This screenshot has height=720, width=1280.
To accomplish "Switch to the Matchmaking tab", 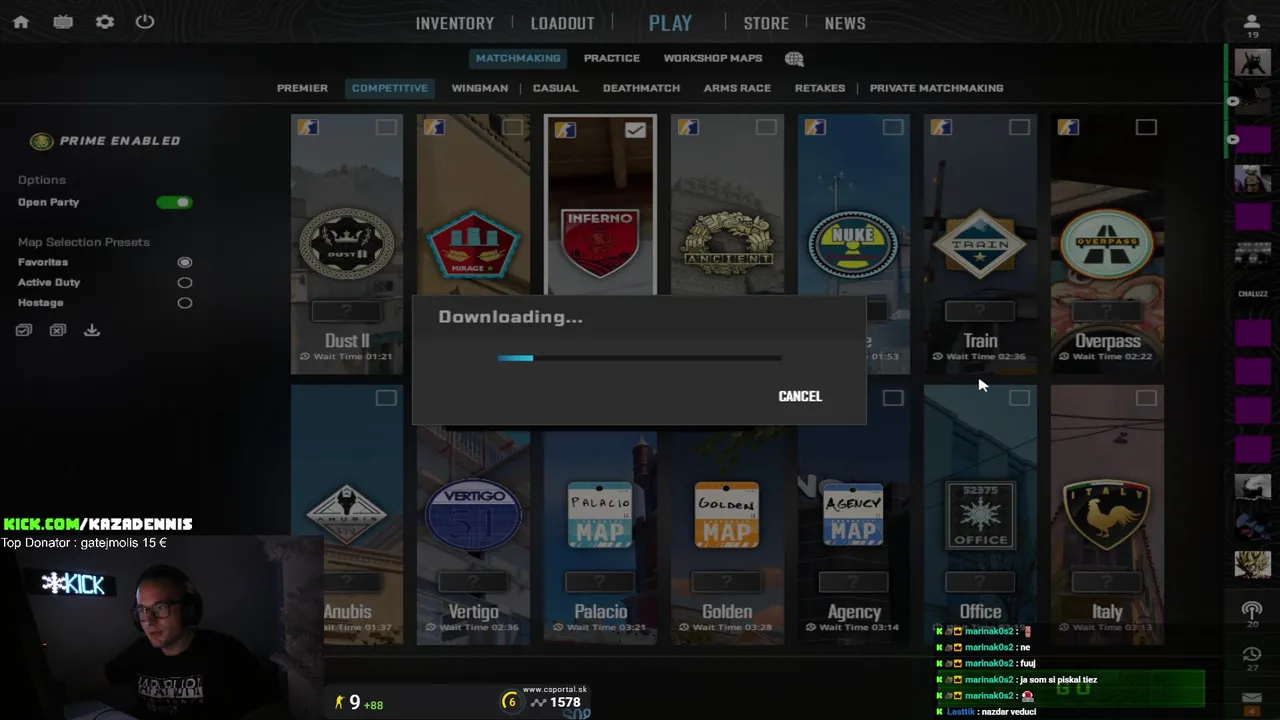I will point(518,58).
